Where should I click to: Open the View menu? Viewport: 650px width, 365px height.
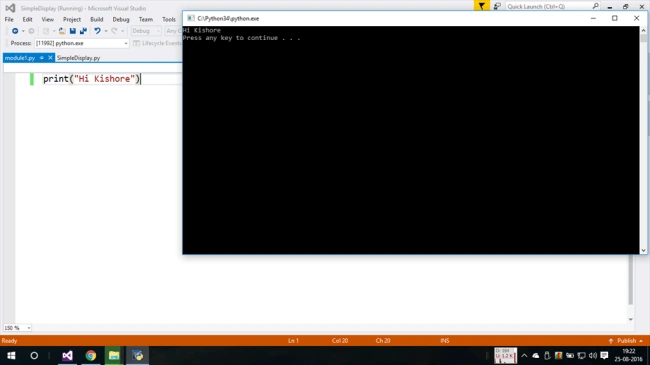[47, 19]
